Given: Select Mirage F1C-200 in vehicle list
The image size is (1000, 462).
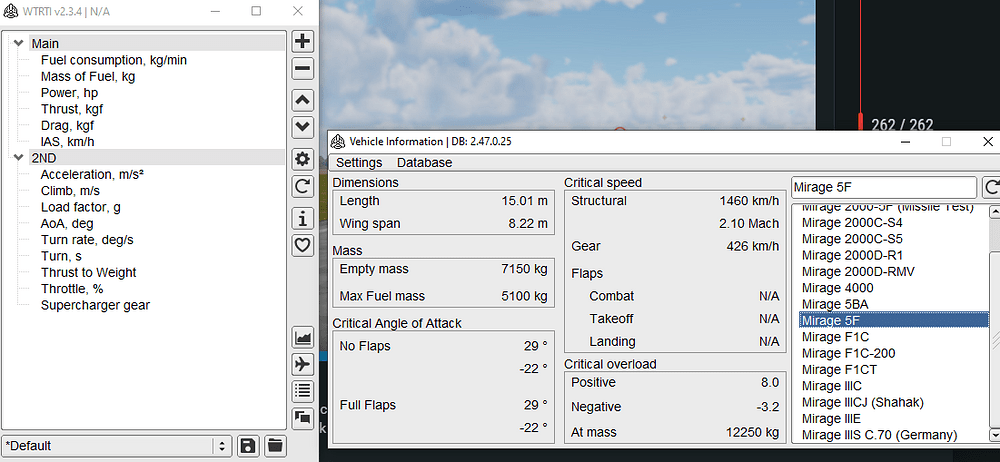Looking at the screenshot, I should (x=848, y=353).
